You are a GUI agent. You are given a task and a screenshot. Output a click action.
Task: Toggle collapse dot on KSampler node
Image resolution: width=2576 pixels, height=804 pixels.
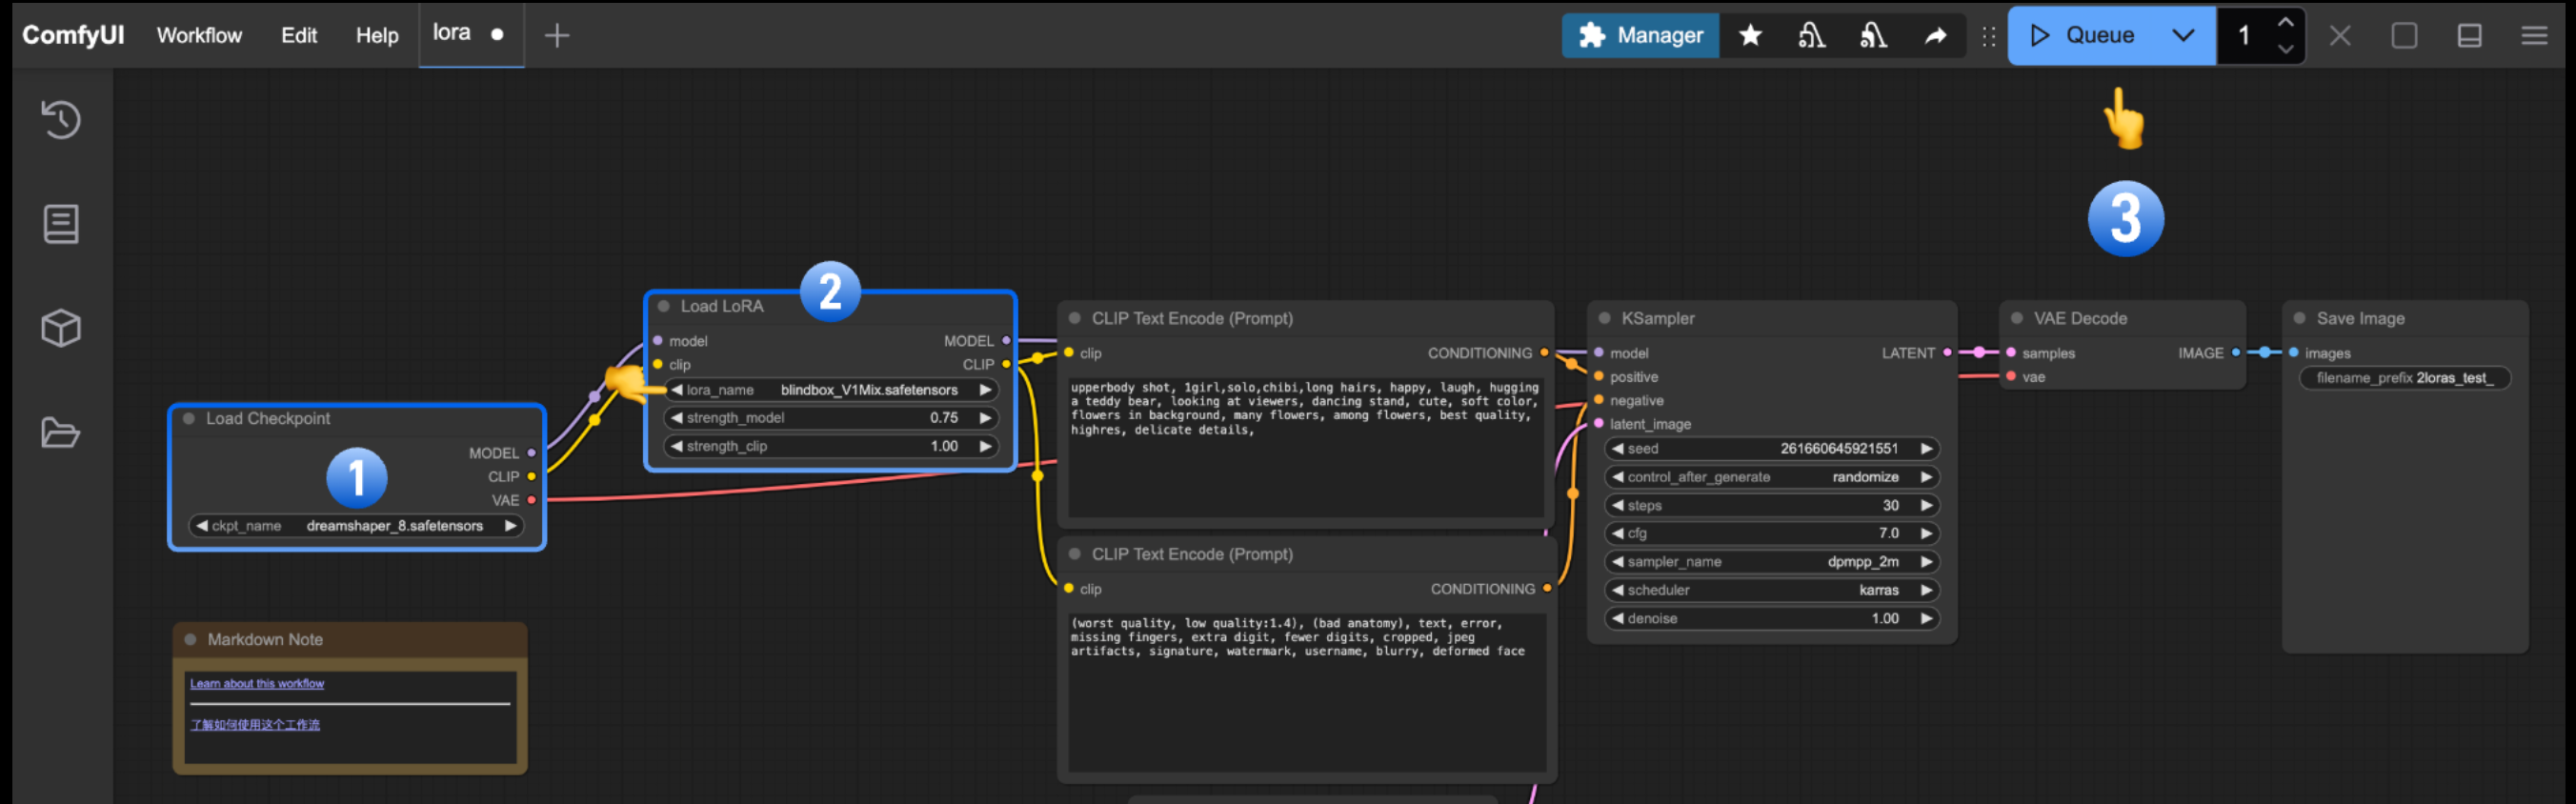click(1605, 318)
